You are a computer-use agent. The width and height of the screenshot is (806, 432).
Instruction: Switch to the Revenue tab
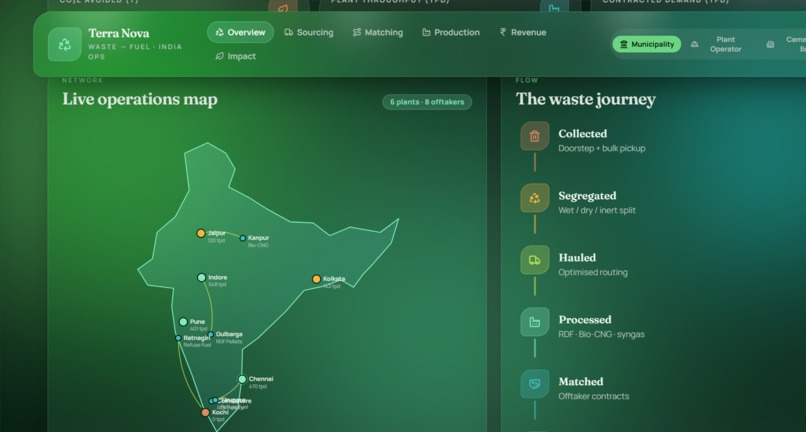click(x=523, y=32)
